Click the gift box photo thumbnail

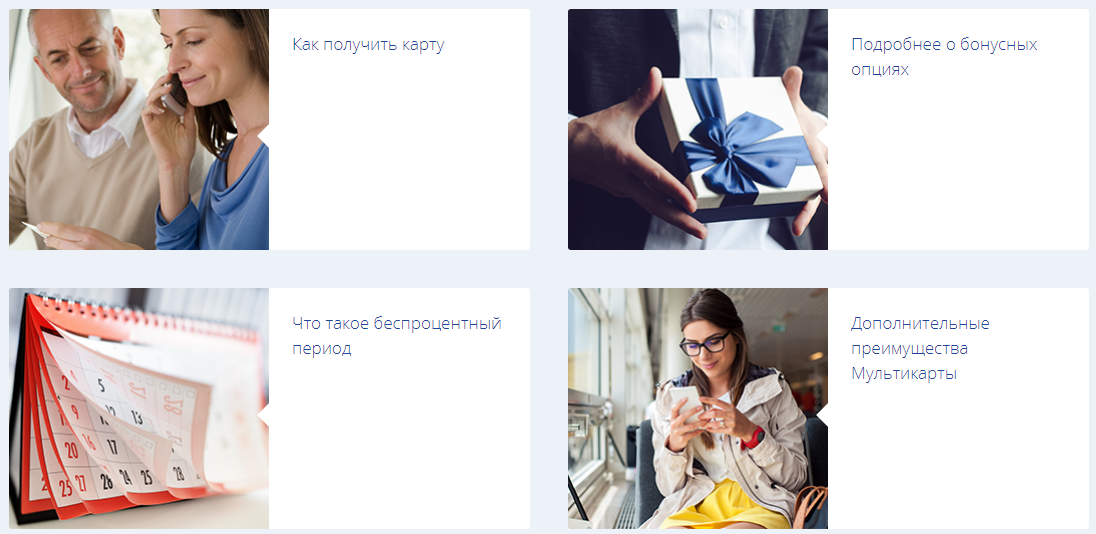698,129
